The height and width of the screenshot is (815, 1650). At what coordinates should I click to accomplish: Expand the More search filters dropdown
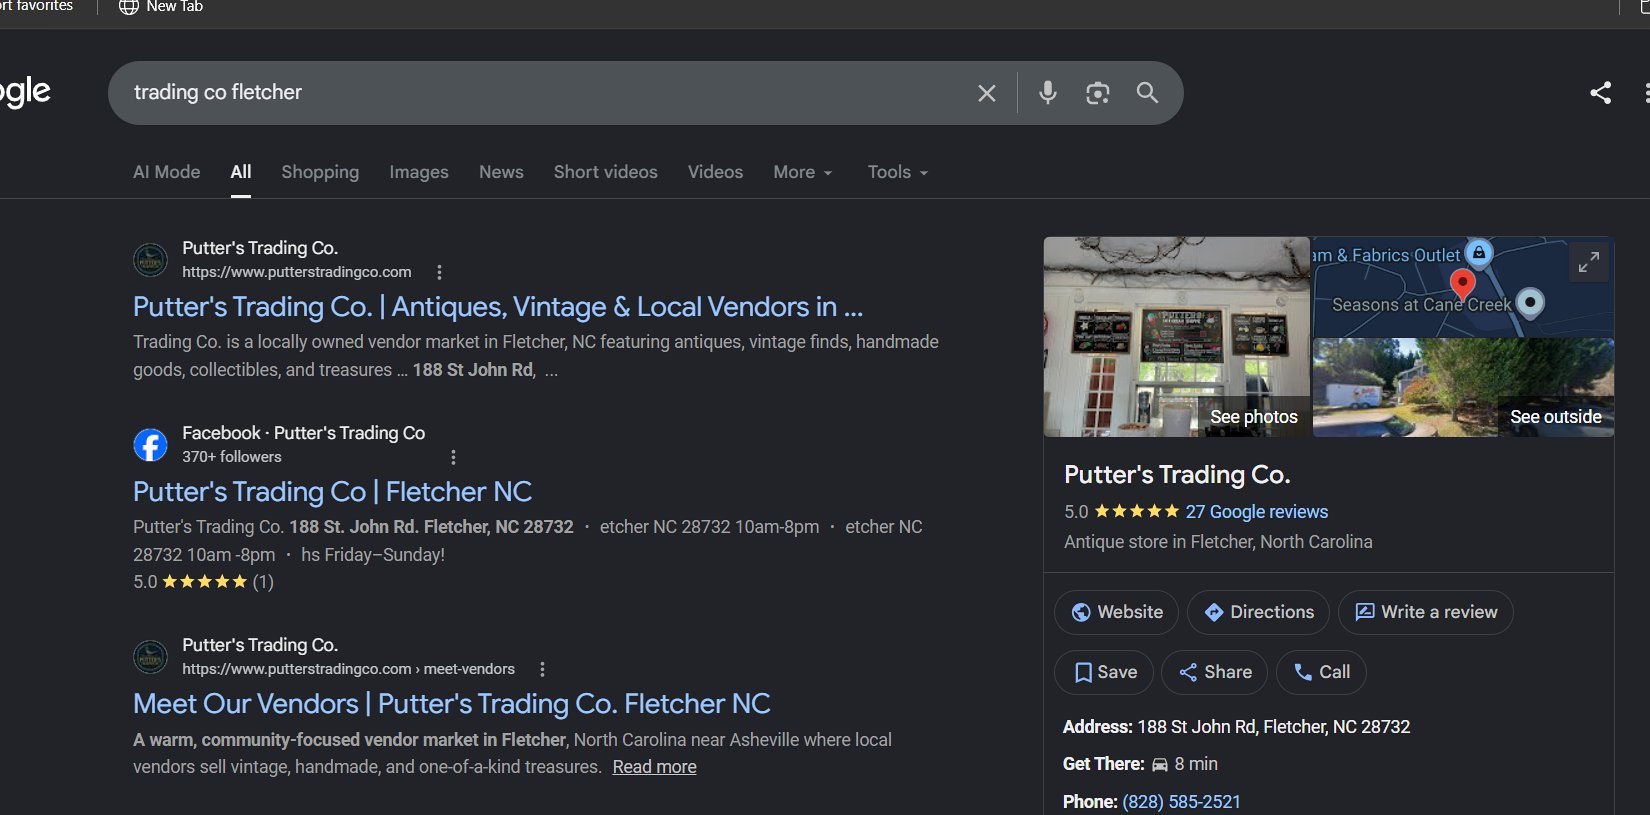click(802, 172)
